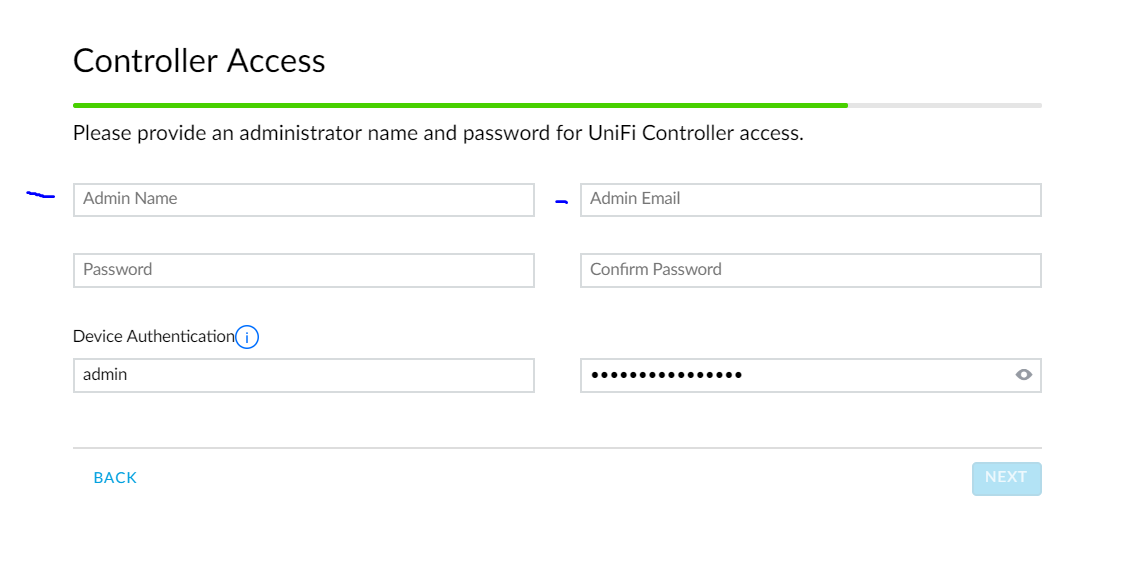Click the green filled progress bar section
Viewport: 1135px width, 586px height.
(x=460, y=105)
